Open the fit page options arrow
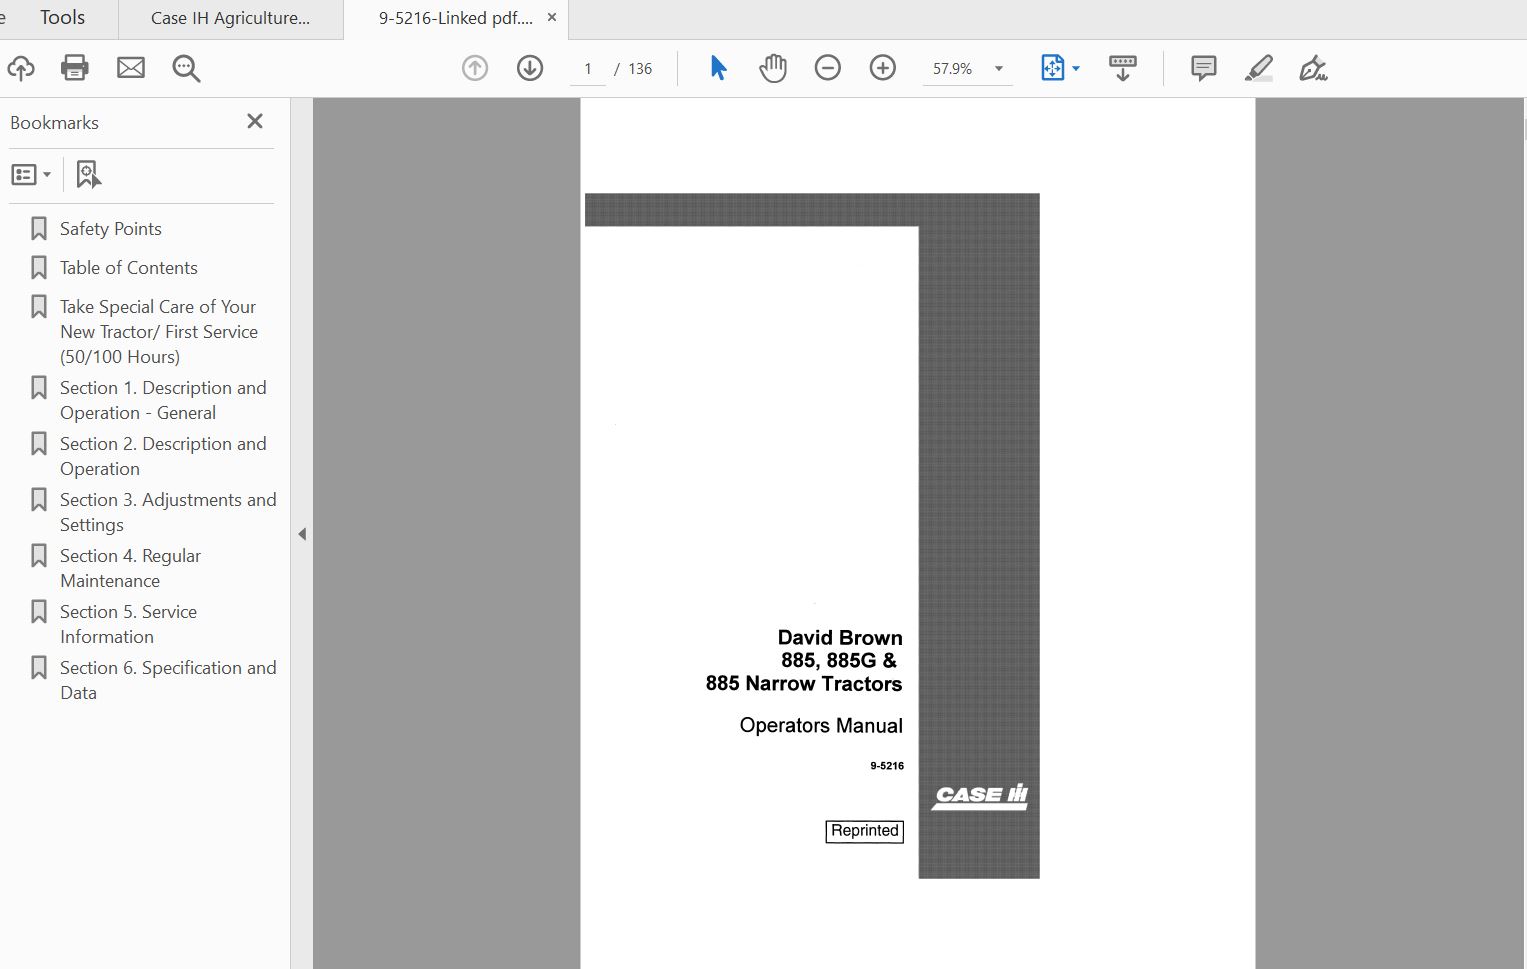The height and width of the screenshot is (969, 1527). 1076,69
